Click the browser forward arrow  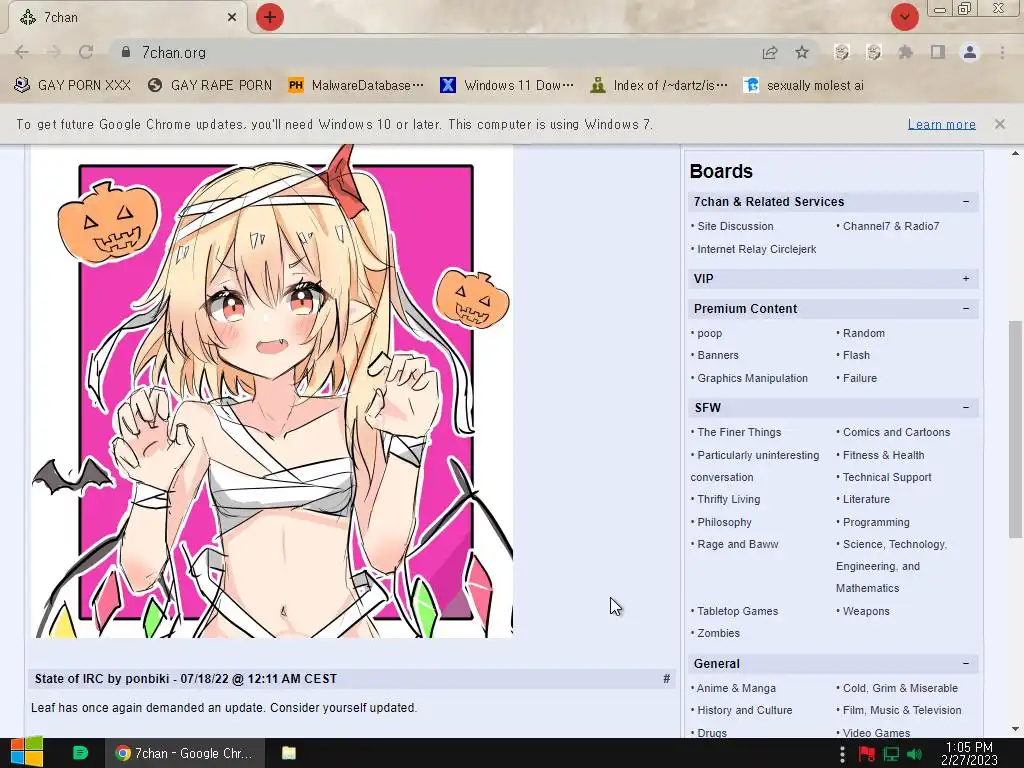pos(54,52)
